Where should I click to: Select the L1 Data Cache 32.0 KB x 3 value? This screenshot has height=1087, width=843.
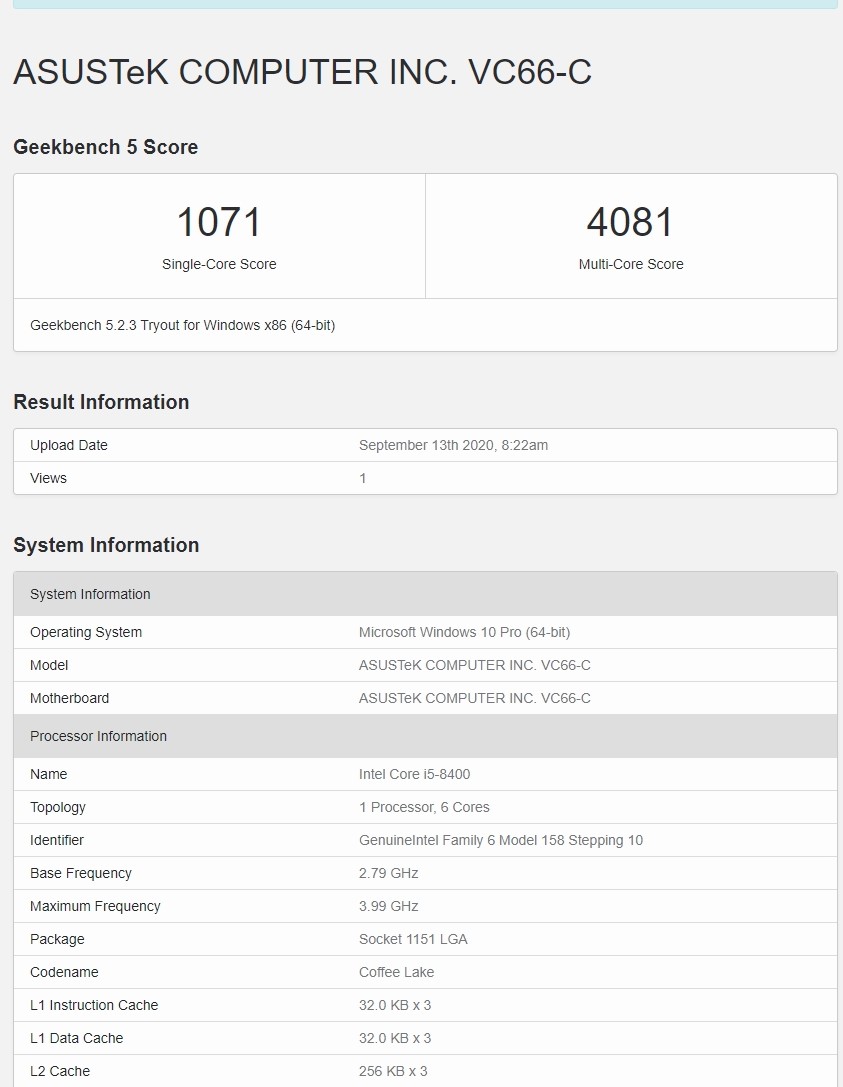tap(395, 1038)
